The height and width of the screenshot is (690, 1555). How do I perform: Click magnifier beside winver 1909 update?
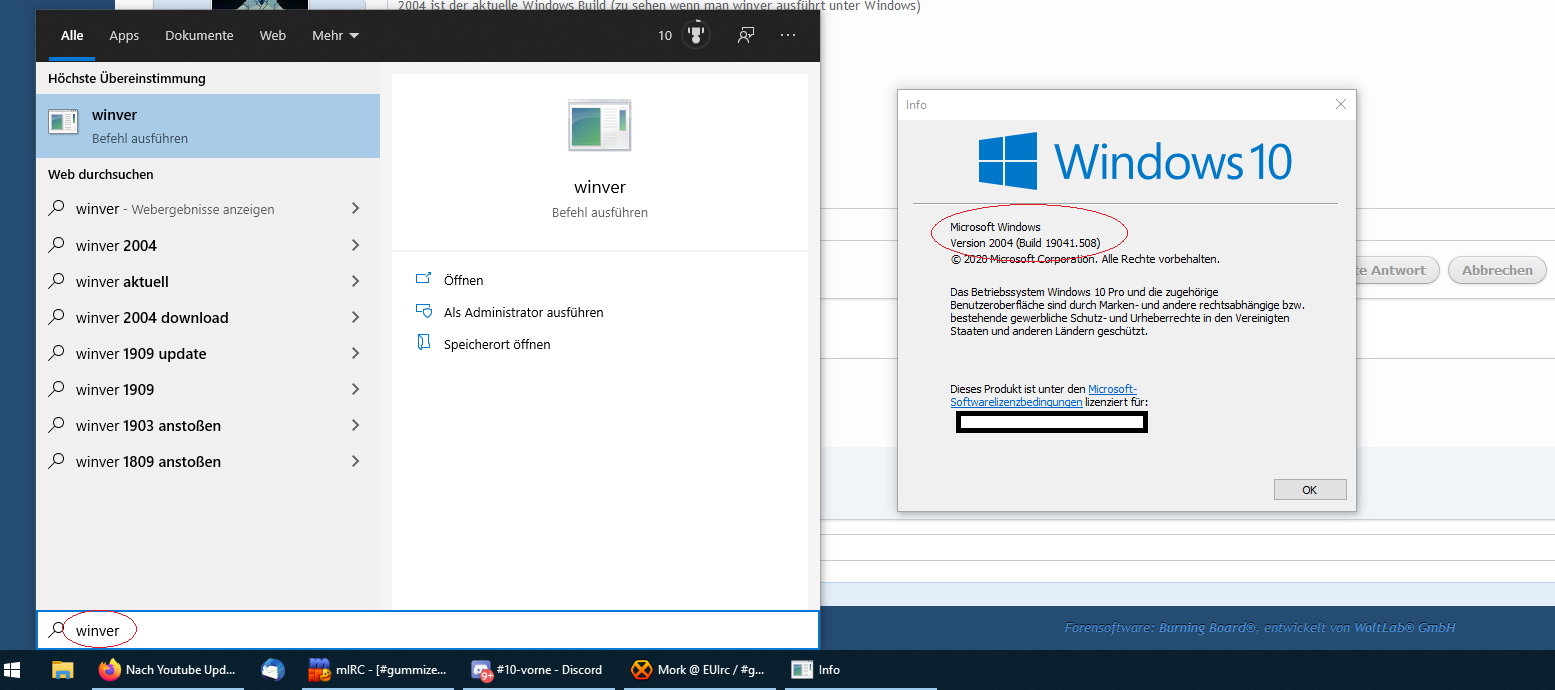coord(57,353)
